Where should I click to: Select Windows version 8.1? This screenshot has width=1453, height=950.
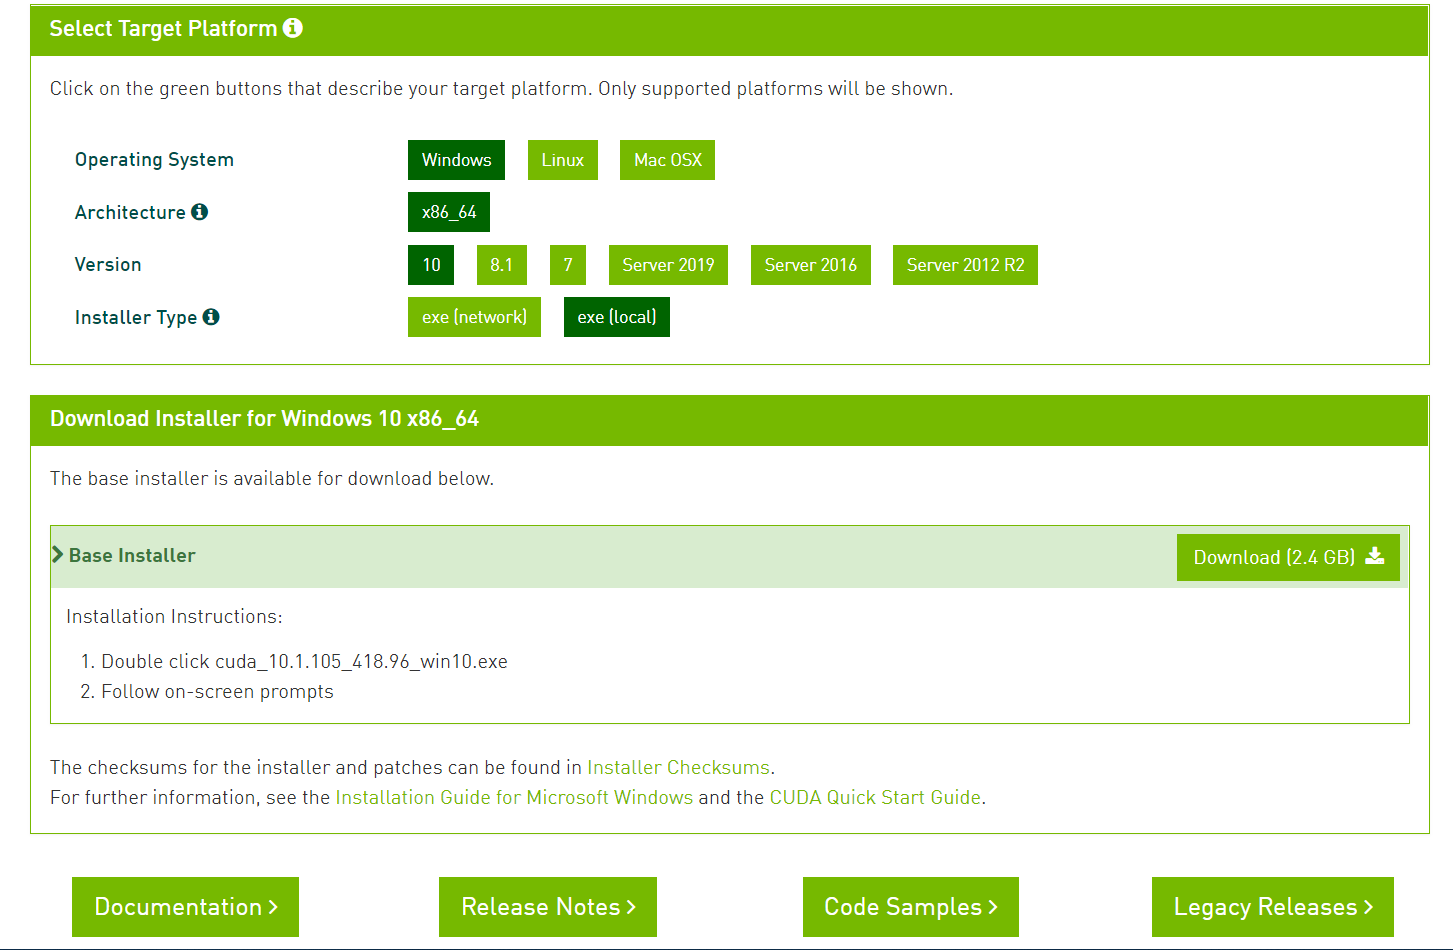[x=502, y=265]
